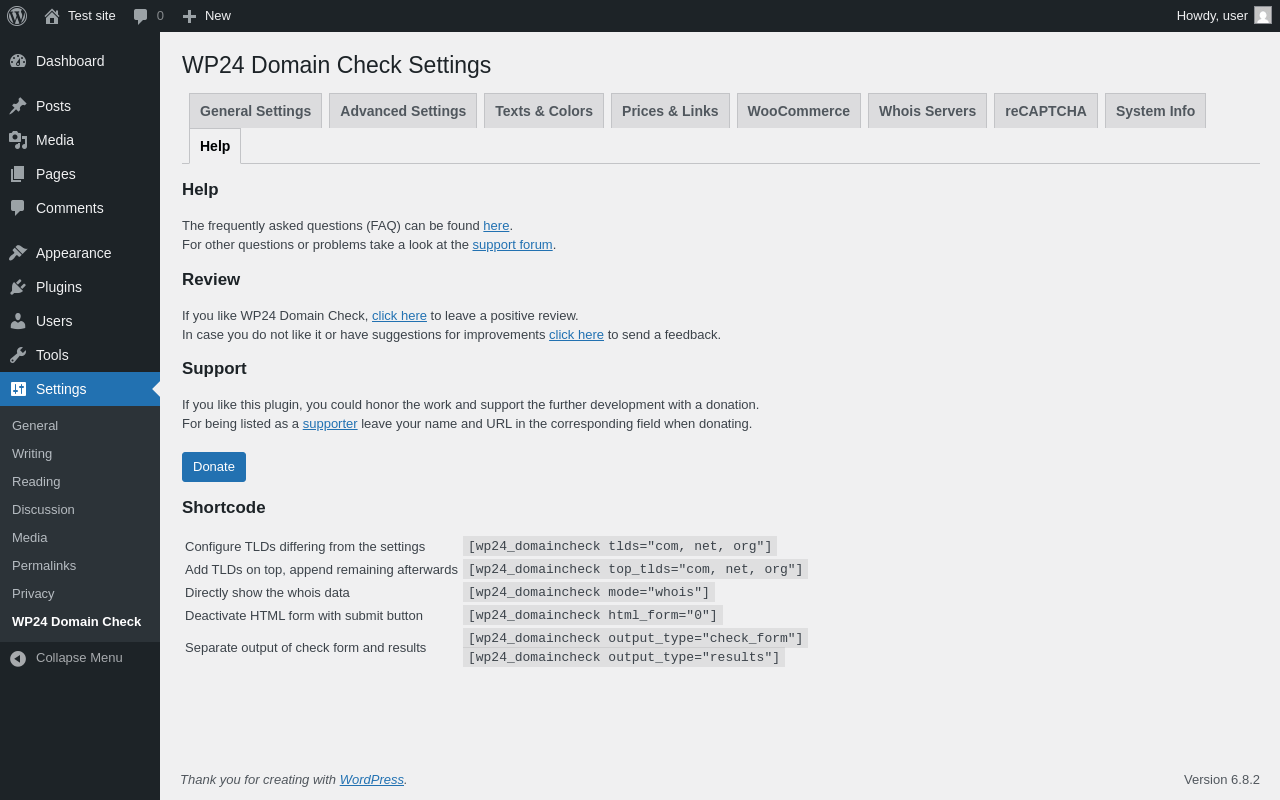The height and width of the screenshot is (800, 1280).
Task: Select the Help tab
Action: [x=215, y=146]
